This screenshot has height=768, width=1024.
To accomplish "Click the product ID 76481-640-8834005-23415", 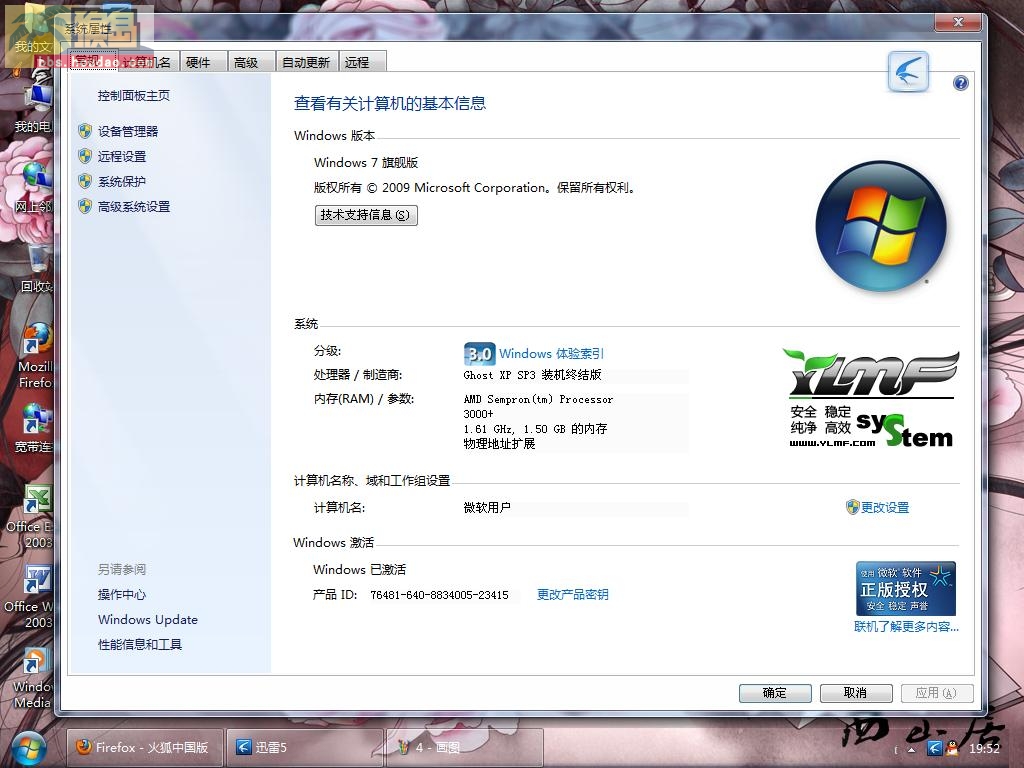I will (x=440, y=595).
